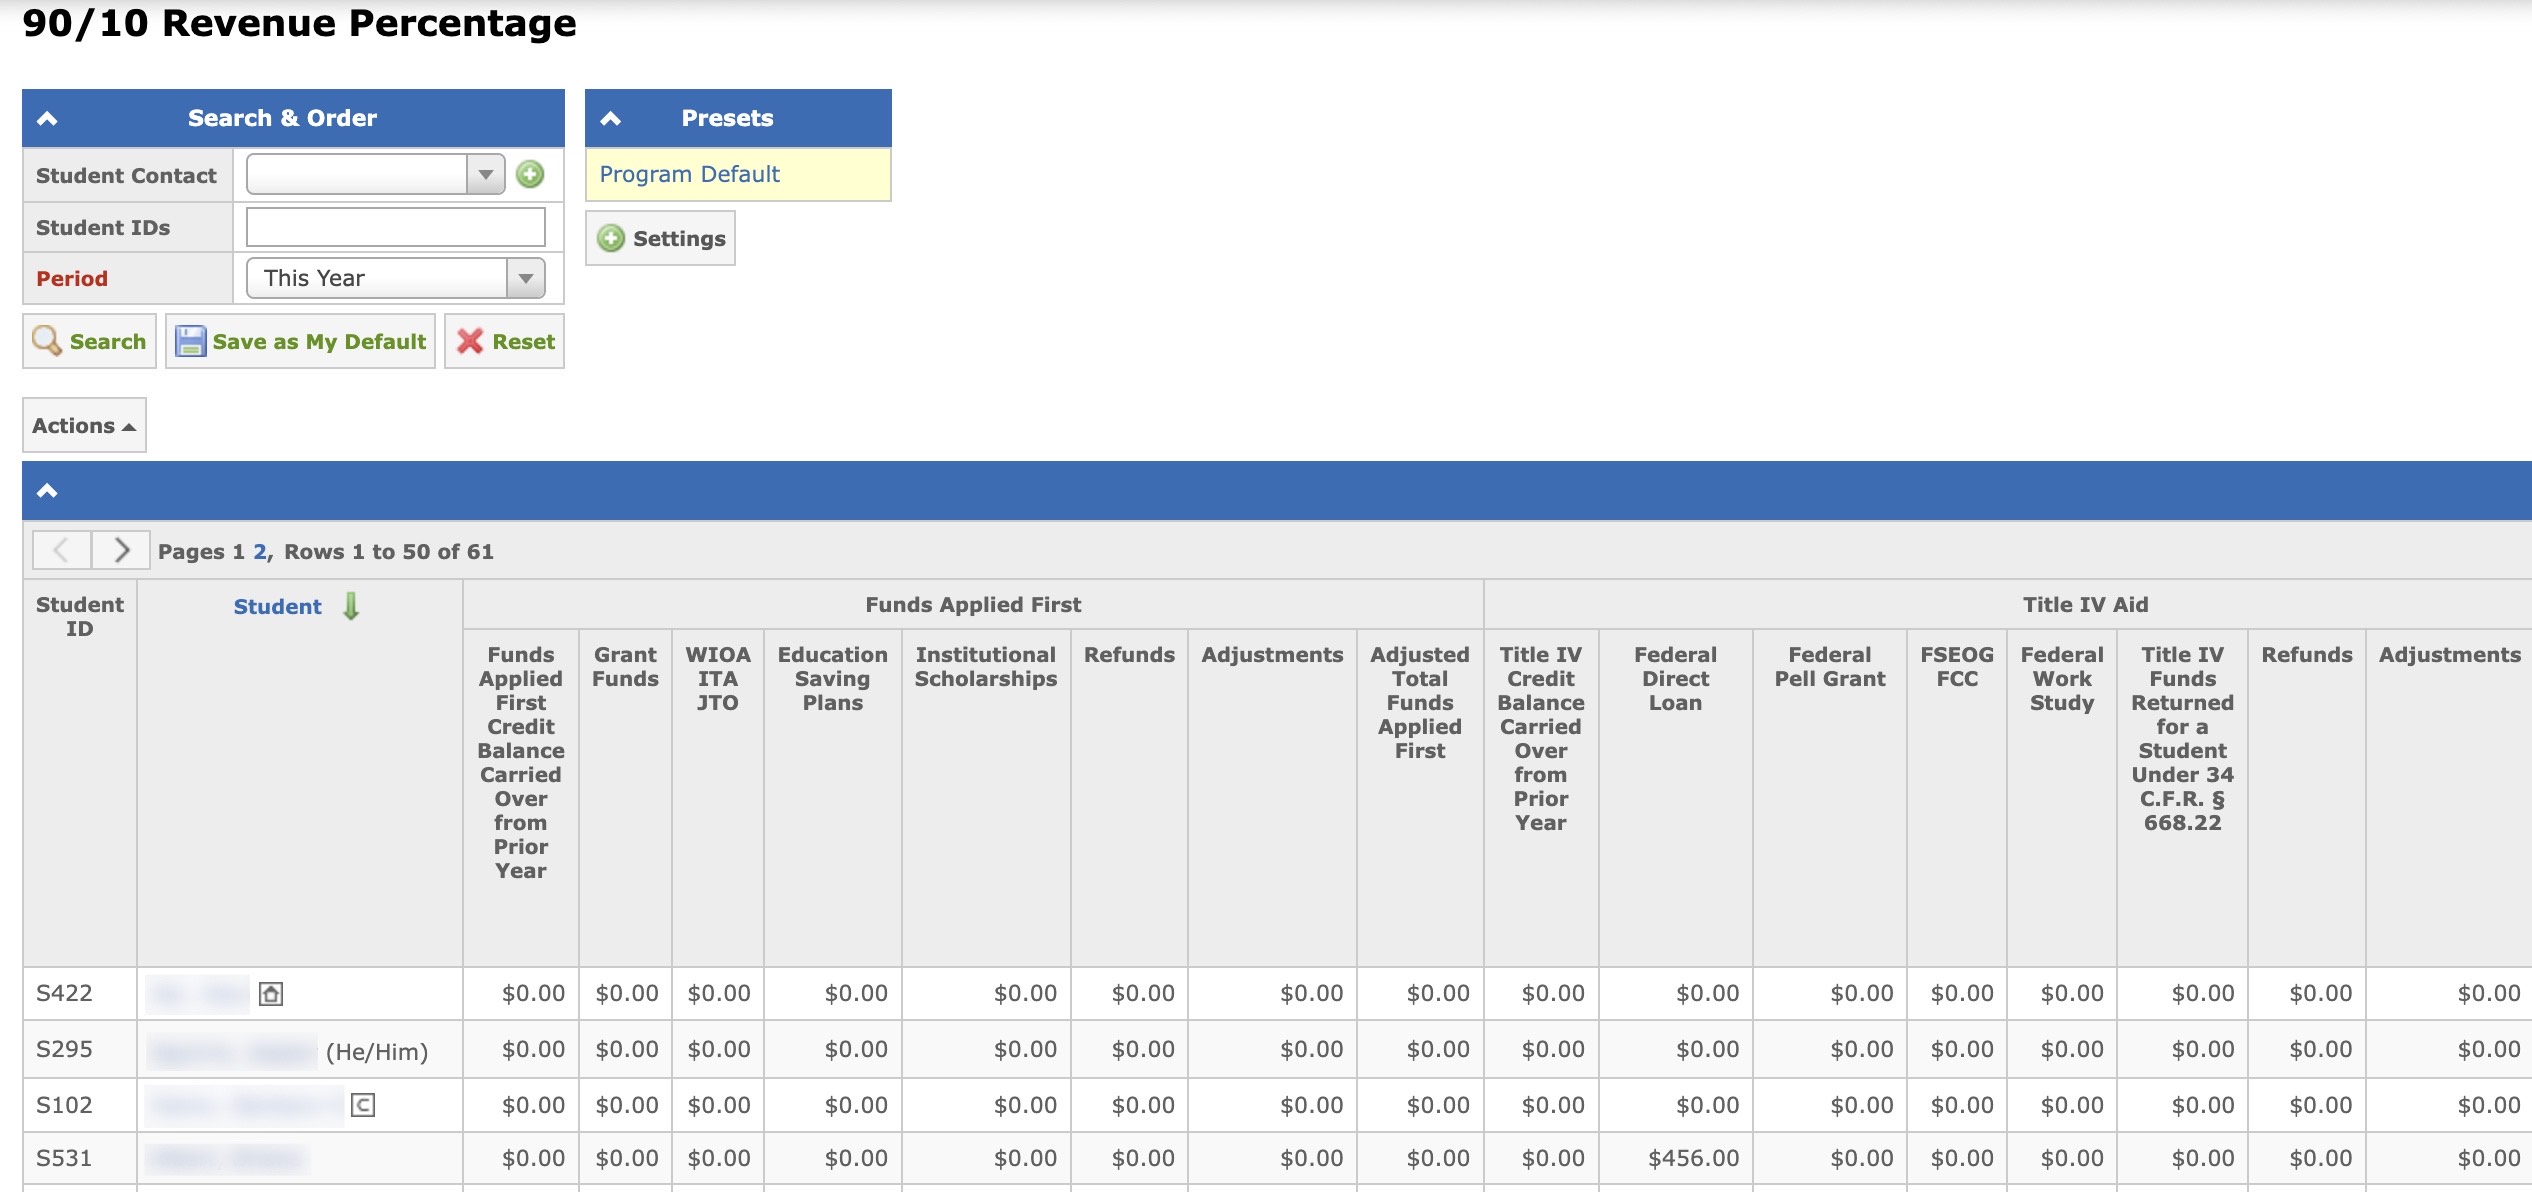2532x1192 pixels.
Task: Go to page 2 of results
Action: 260,552
